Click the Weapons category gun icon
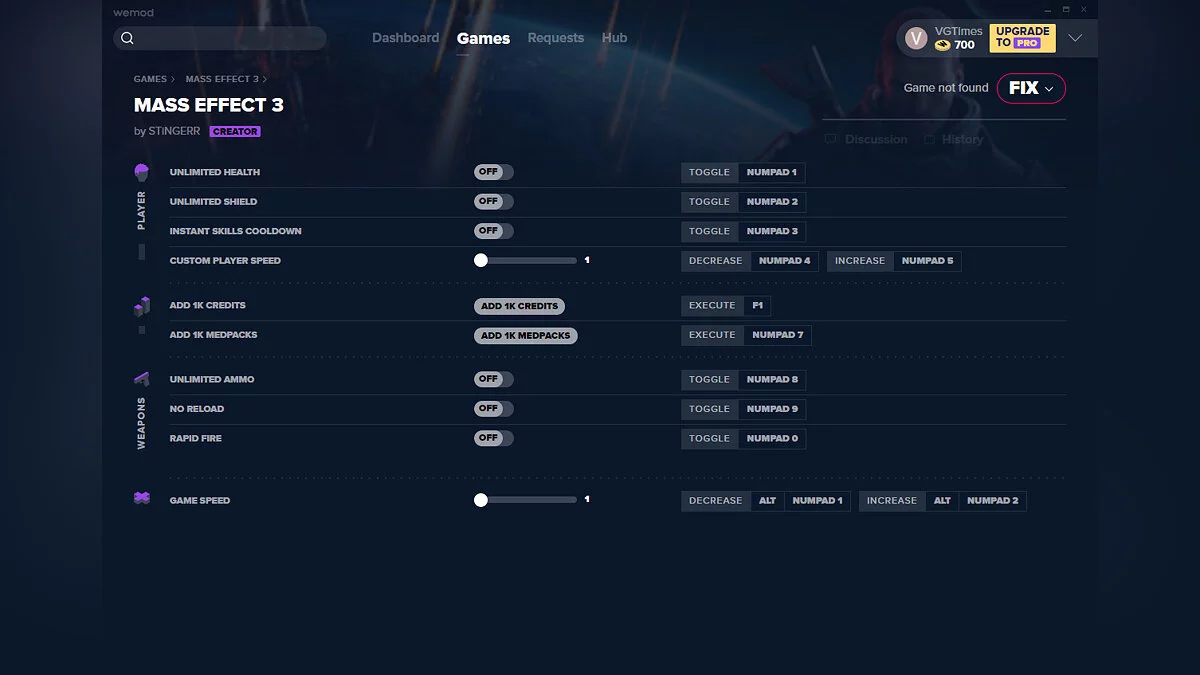Image resolution: width=1200 pixels, height=675 pixels. tap(142, 379)
